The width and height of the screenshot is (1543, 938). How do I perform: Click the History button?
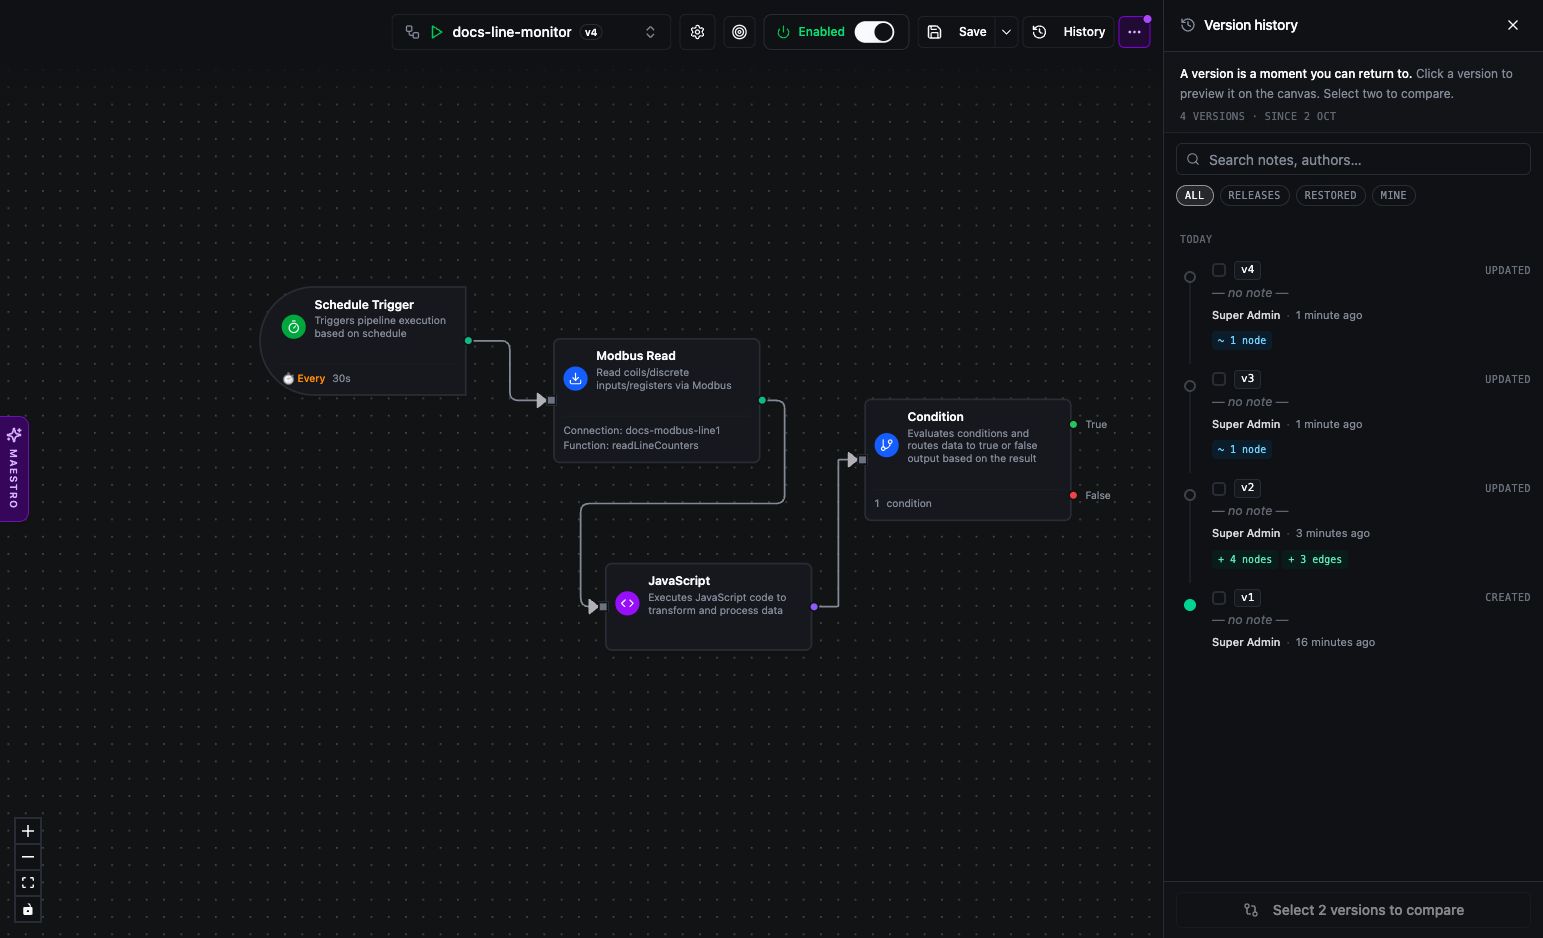click(1069, 32)
